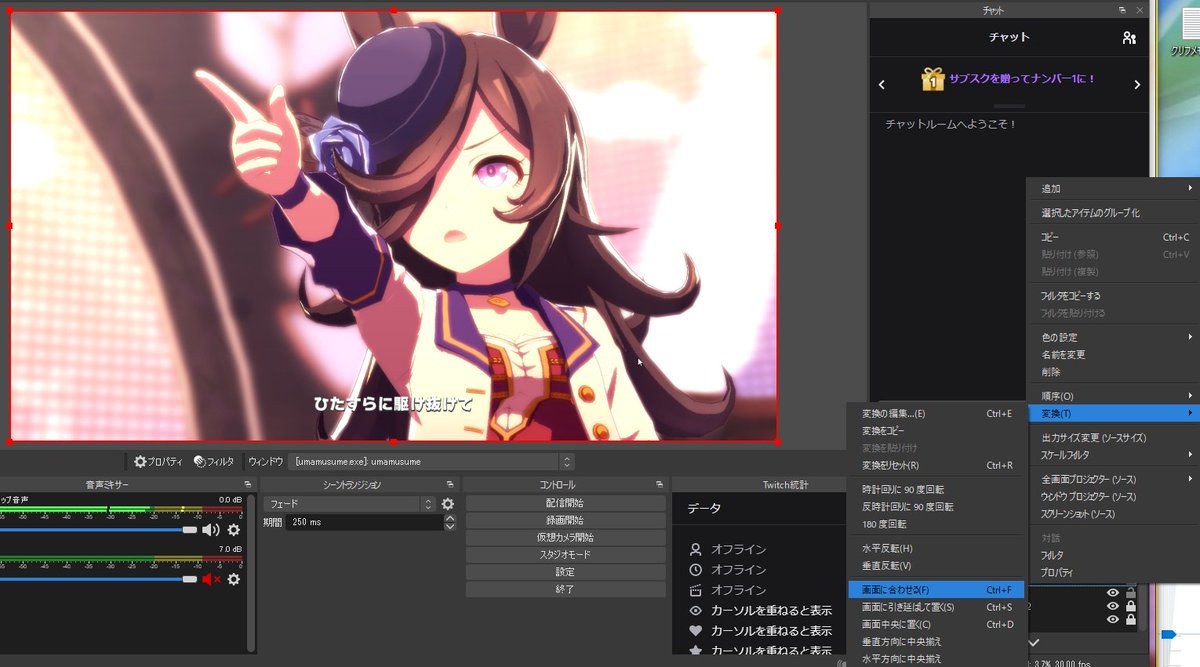Choose プロパティ in the context menu
This screenshot has width=1200, height=667.
point(1114,573)
